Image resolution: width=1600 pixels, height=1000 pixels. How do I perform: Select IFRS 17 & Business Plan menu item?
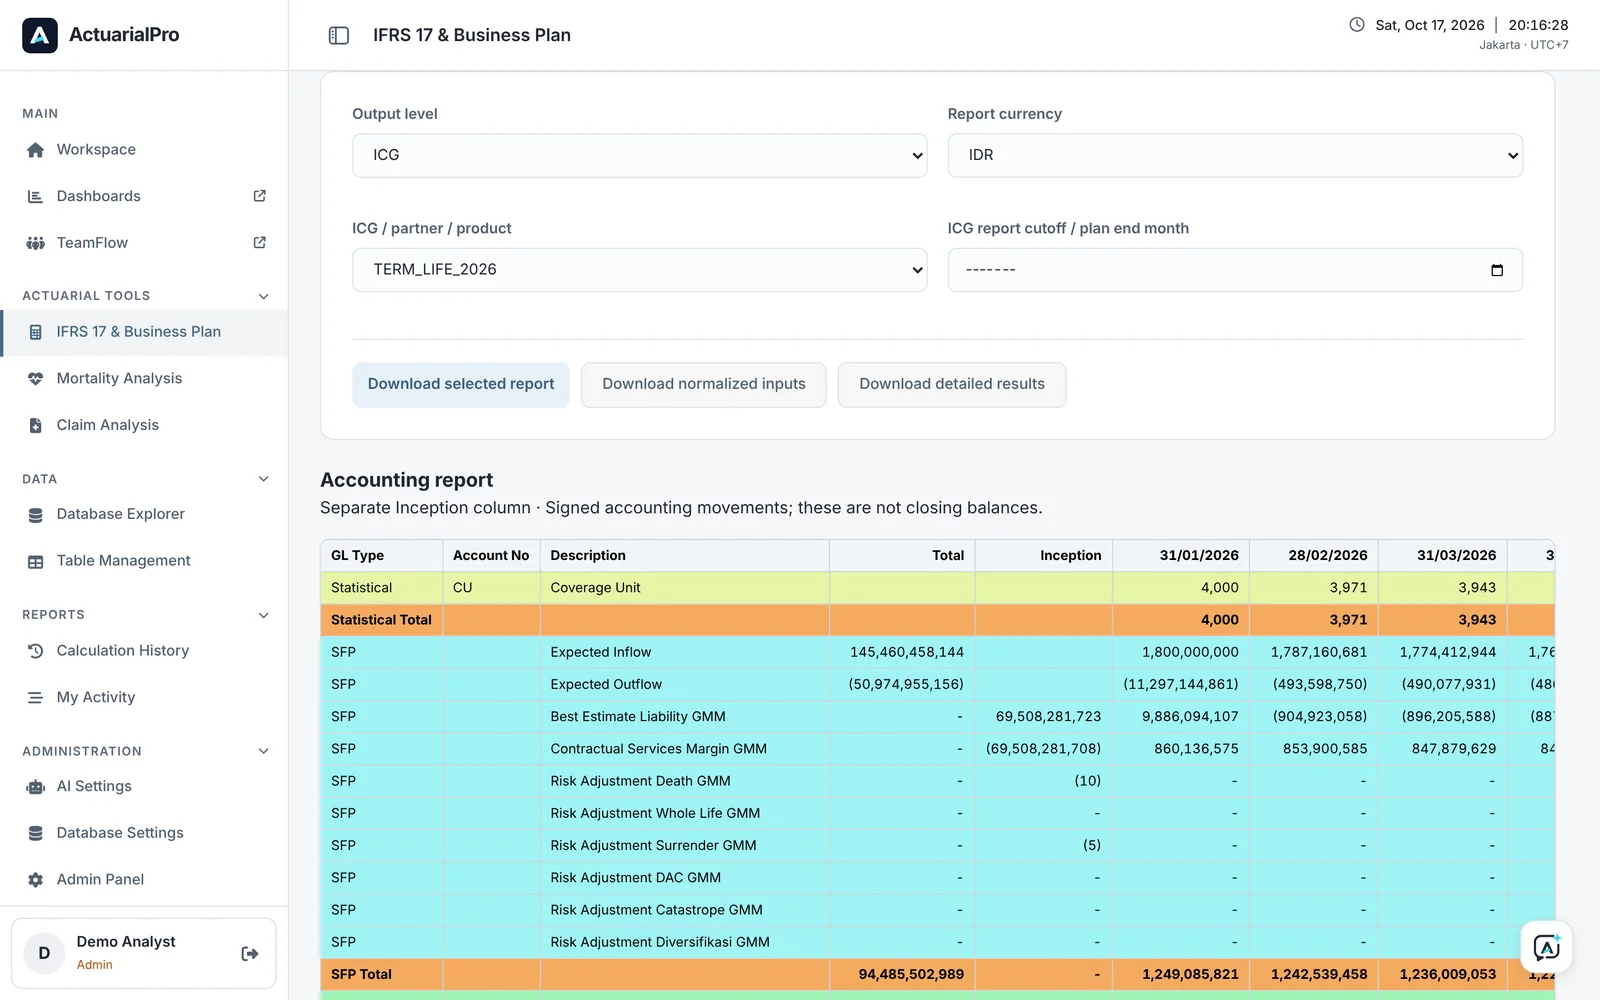click(x=145, y=332)
